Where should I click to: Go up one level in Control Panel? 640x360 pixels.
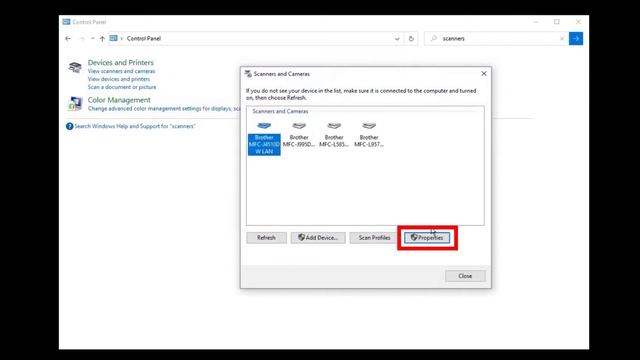click(102, 38)
